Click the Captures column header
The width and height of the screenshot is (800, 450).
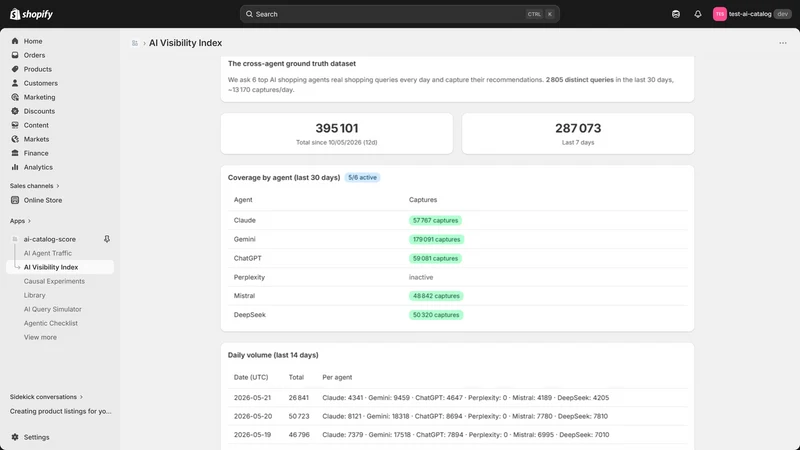pos(423,199)
